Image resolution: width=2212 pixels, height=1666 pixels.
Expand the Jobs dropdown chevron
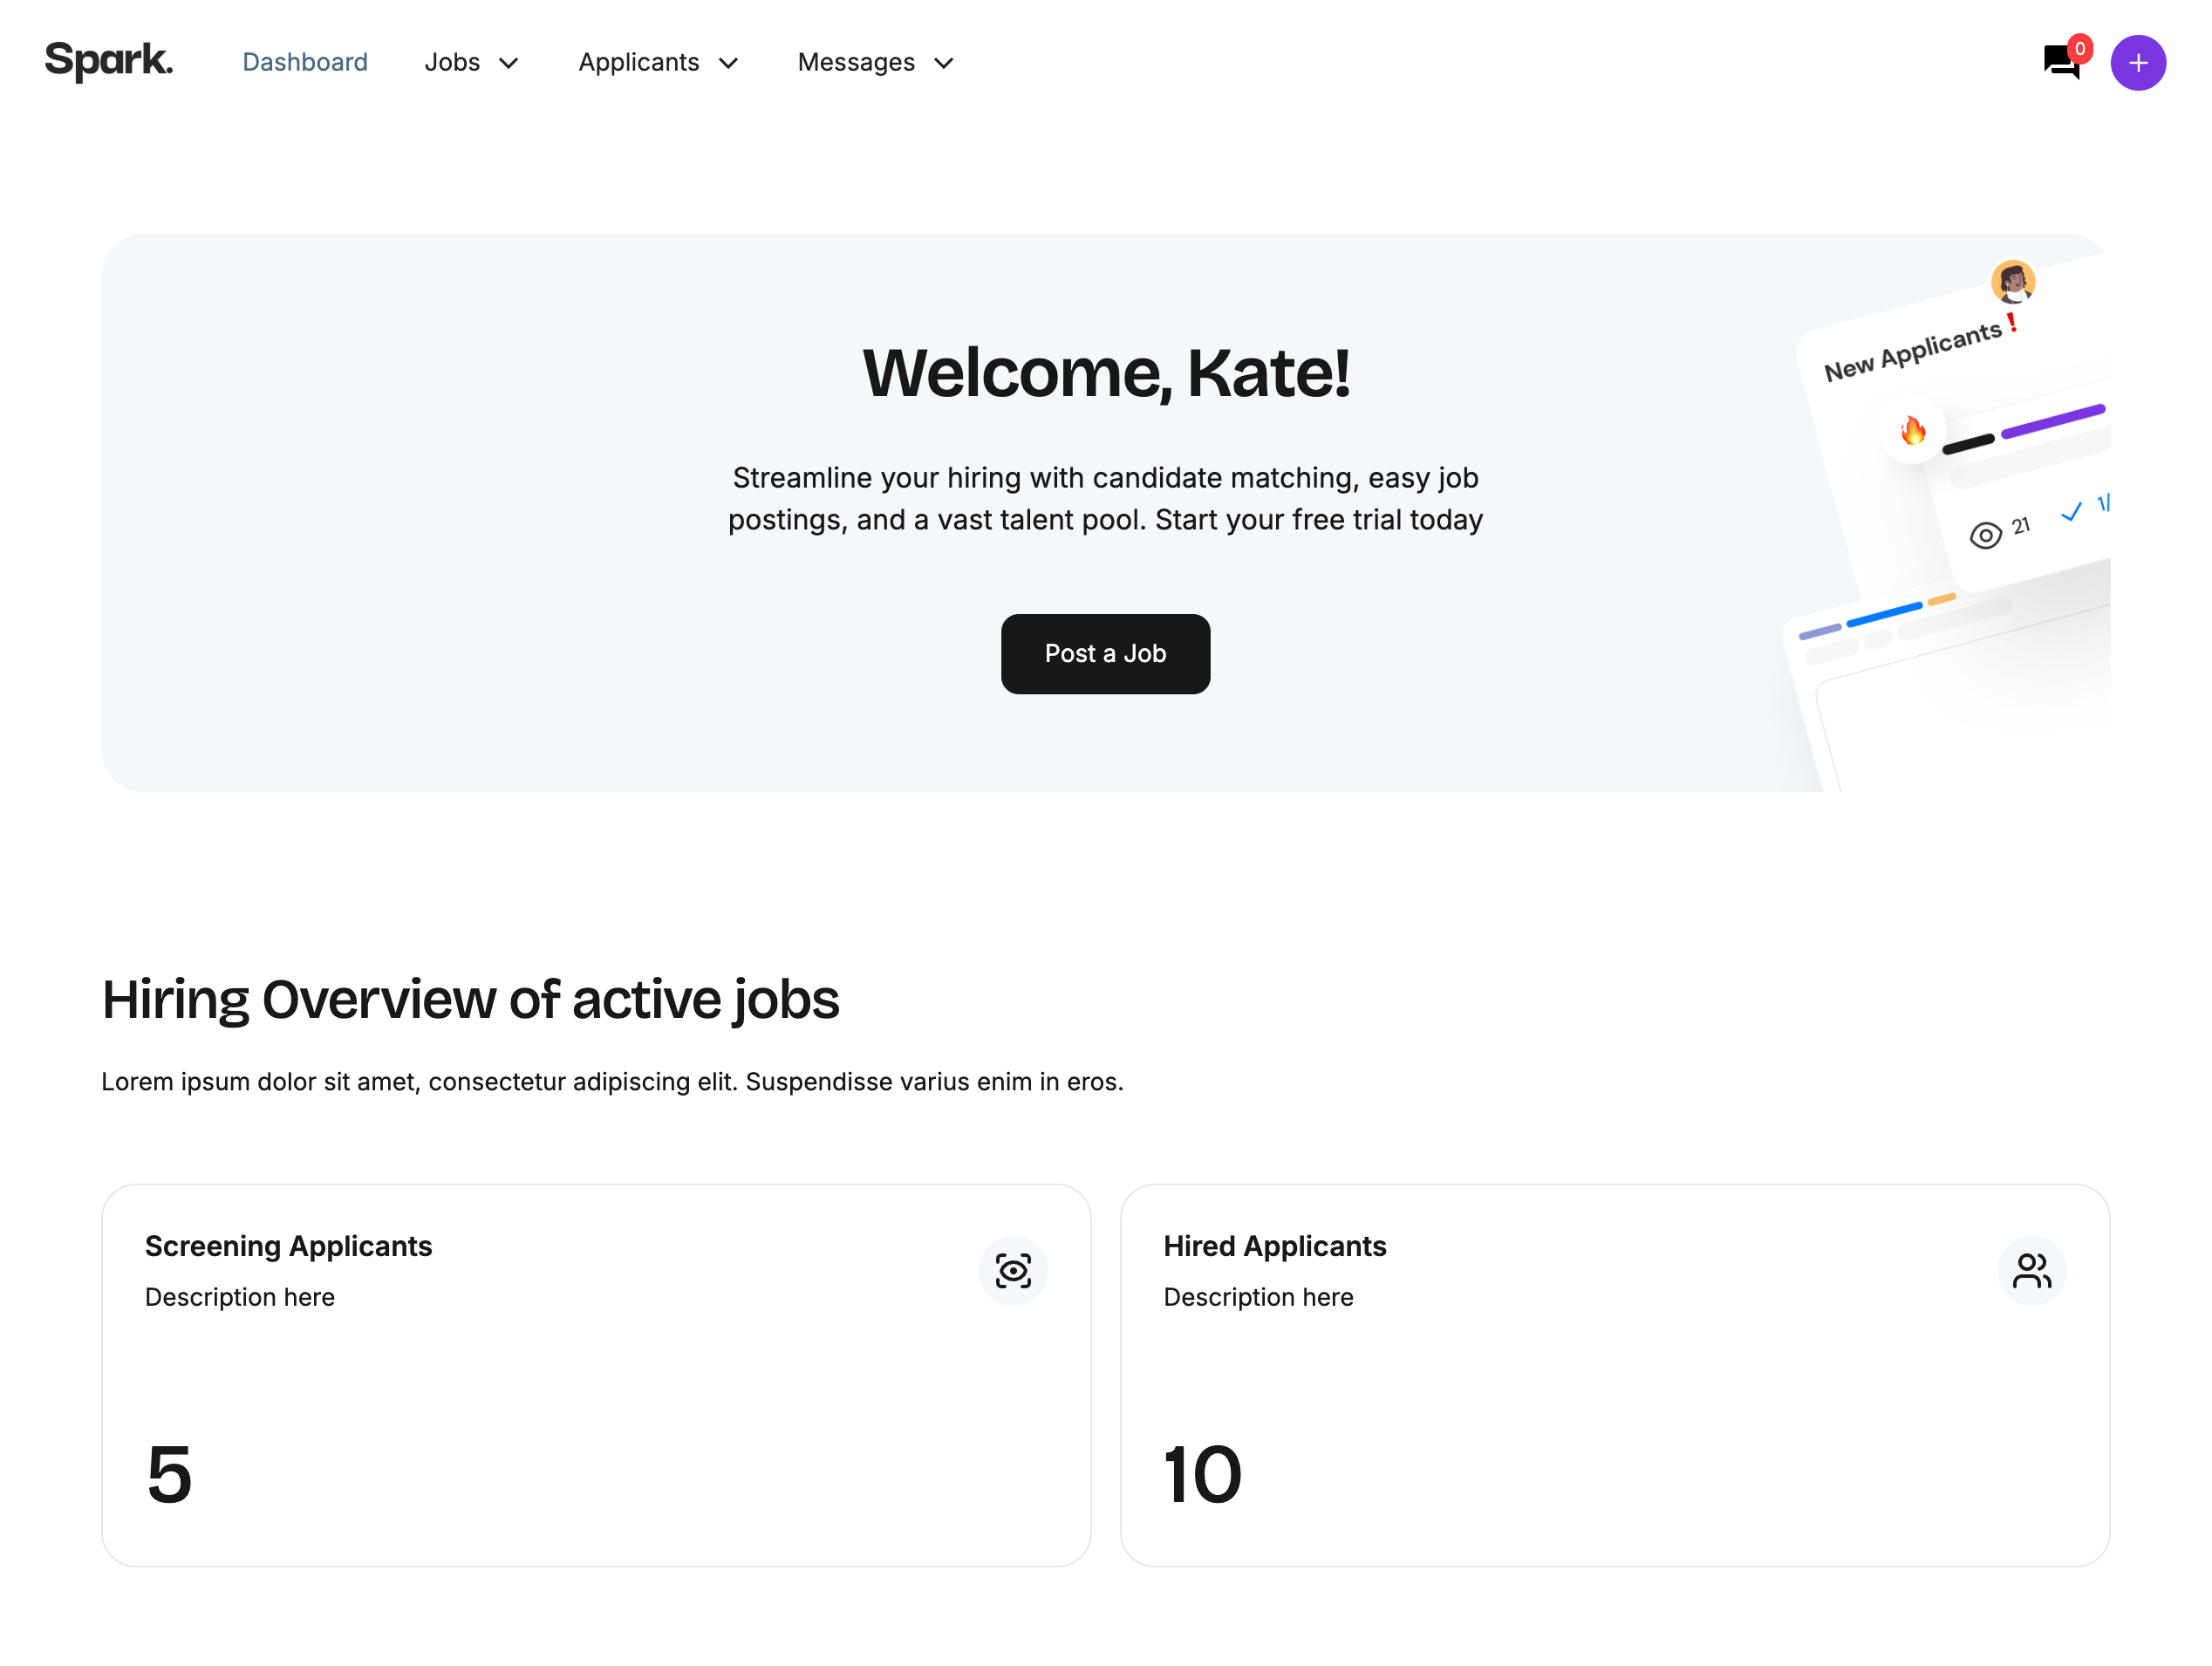click(509, 64)
